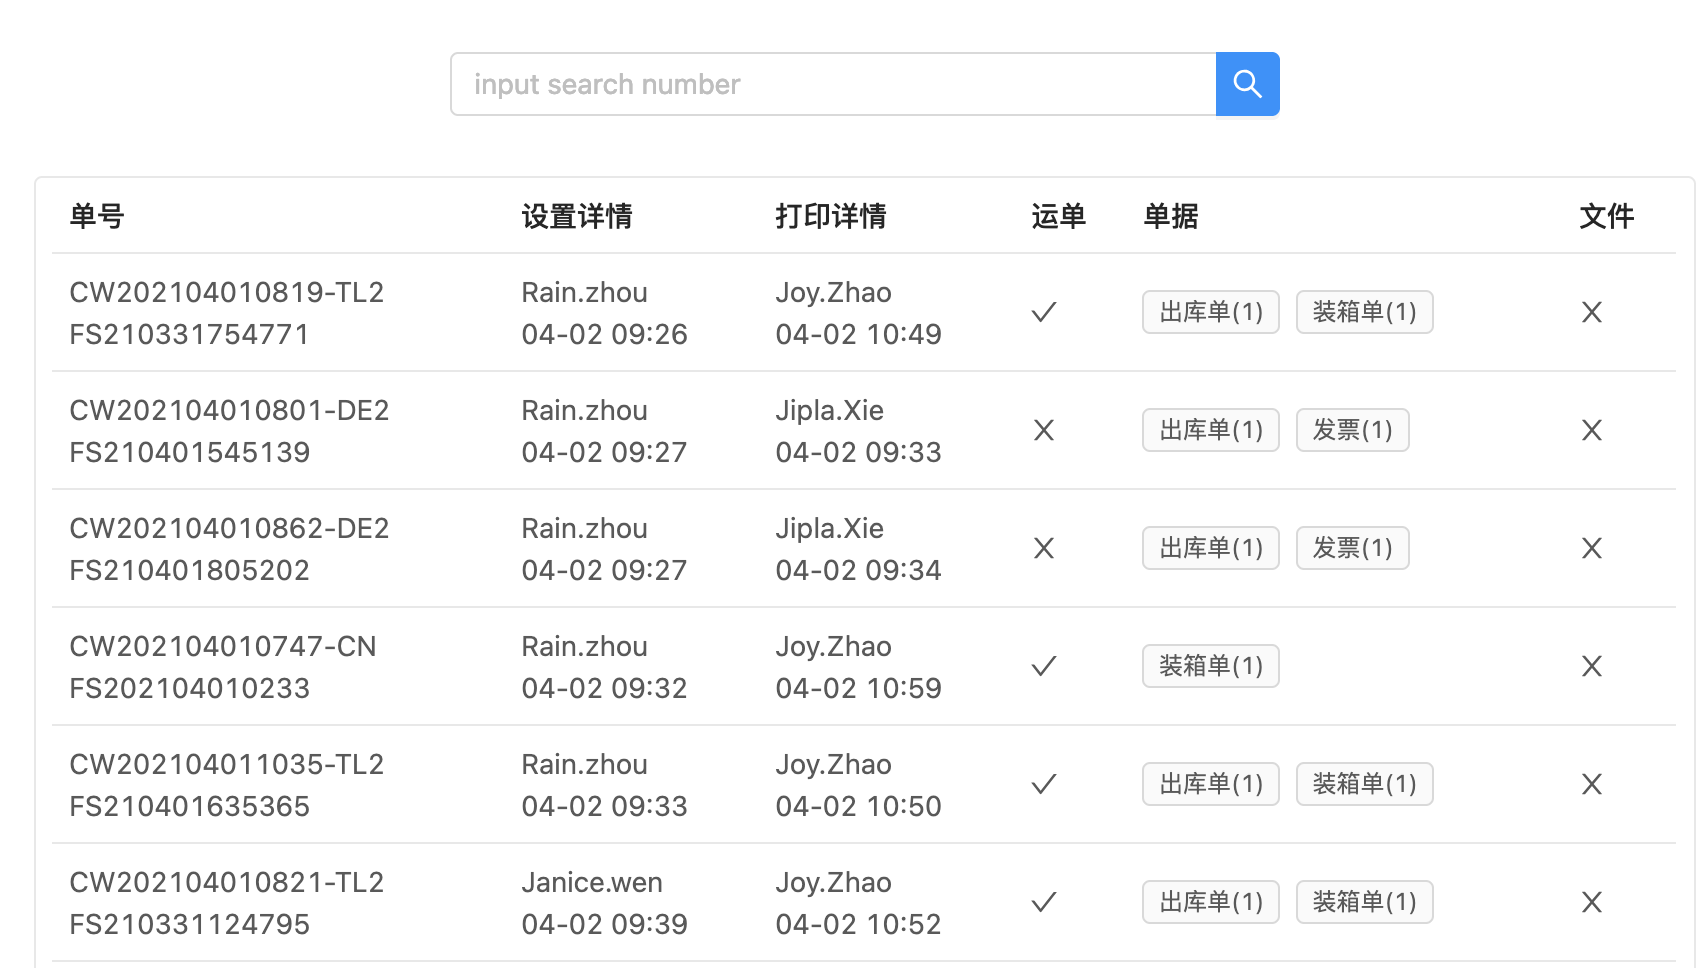Viewport: 1700px width, 968px height.
Task: Click the file X icon in CW202104010747-CN row
Action: click(1592, 666)
